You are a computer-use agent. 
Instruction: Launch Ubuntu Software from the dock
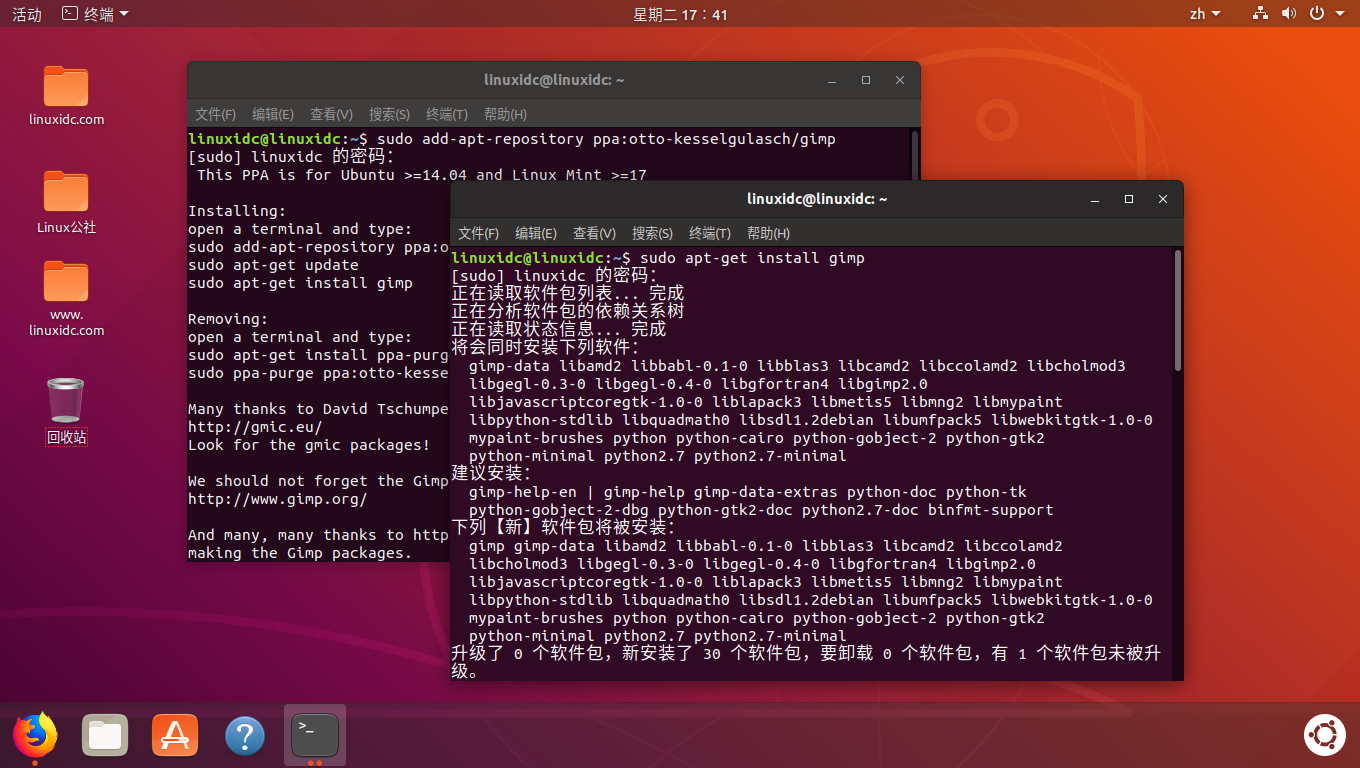coord(175,736)
